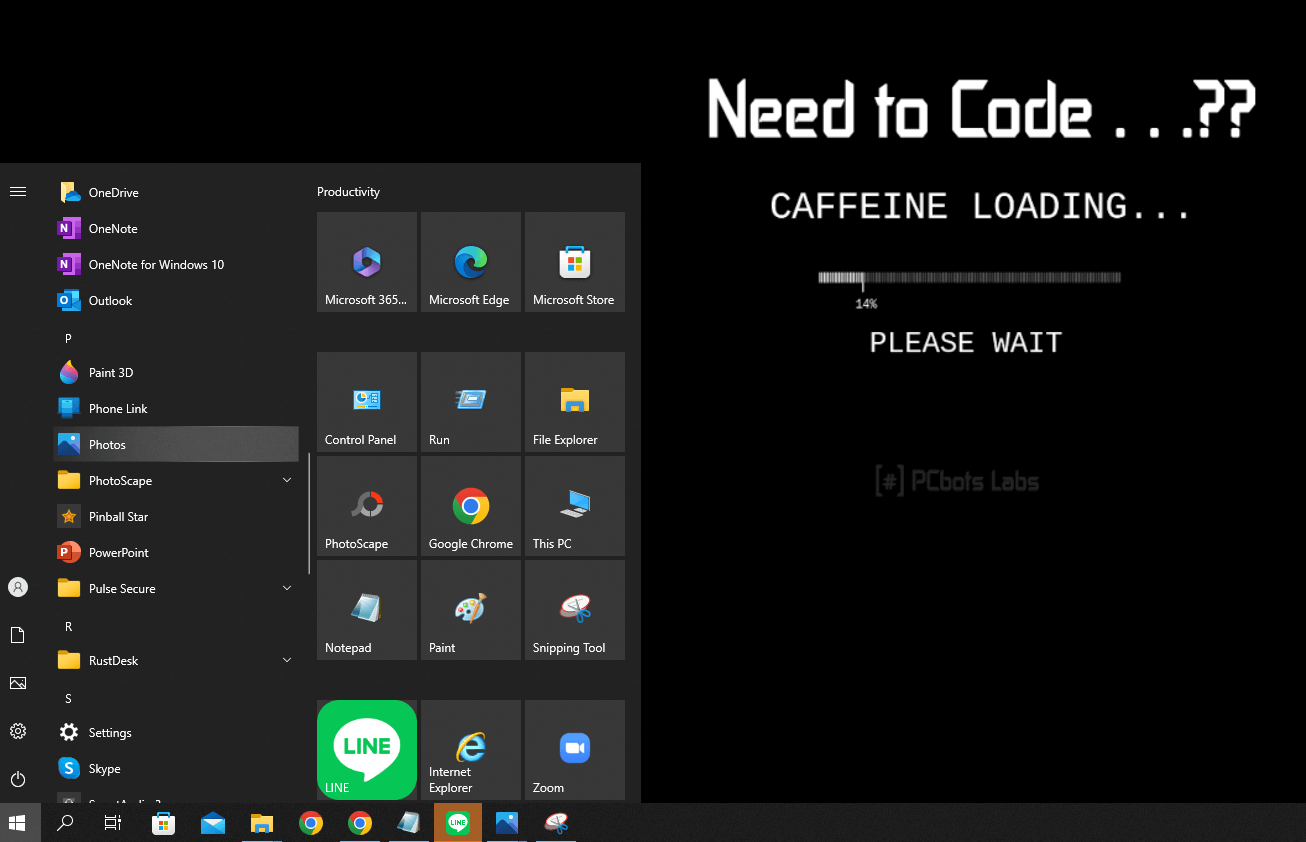
Task: Click the taskbar Search icon
Action: (65, 823)
